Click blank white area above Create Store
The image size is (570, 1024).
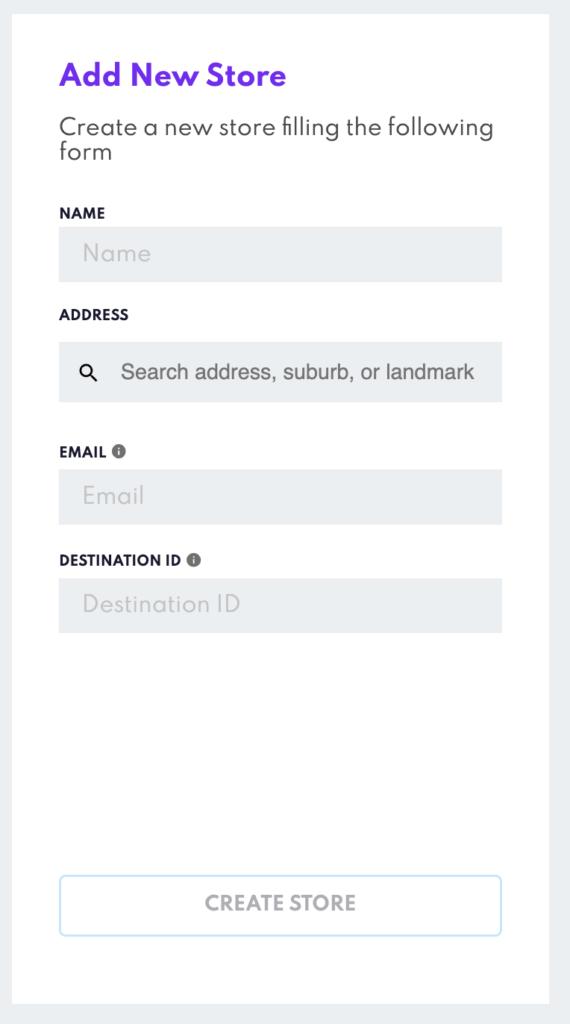pyautogui.click(x=280, y=751)
